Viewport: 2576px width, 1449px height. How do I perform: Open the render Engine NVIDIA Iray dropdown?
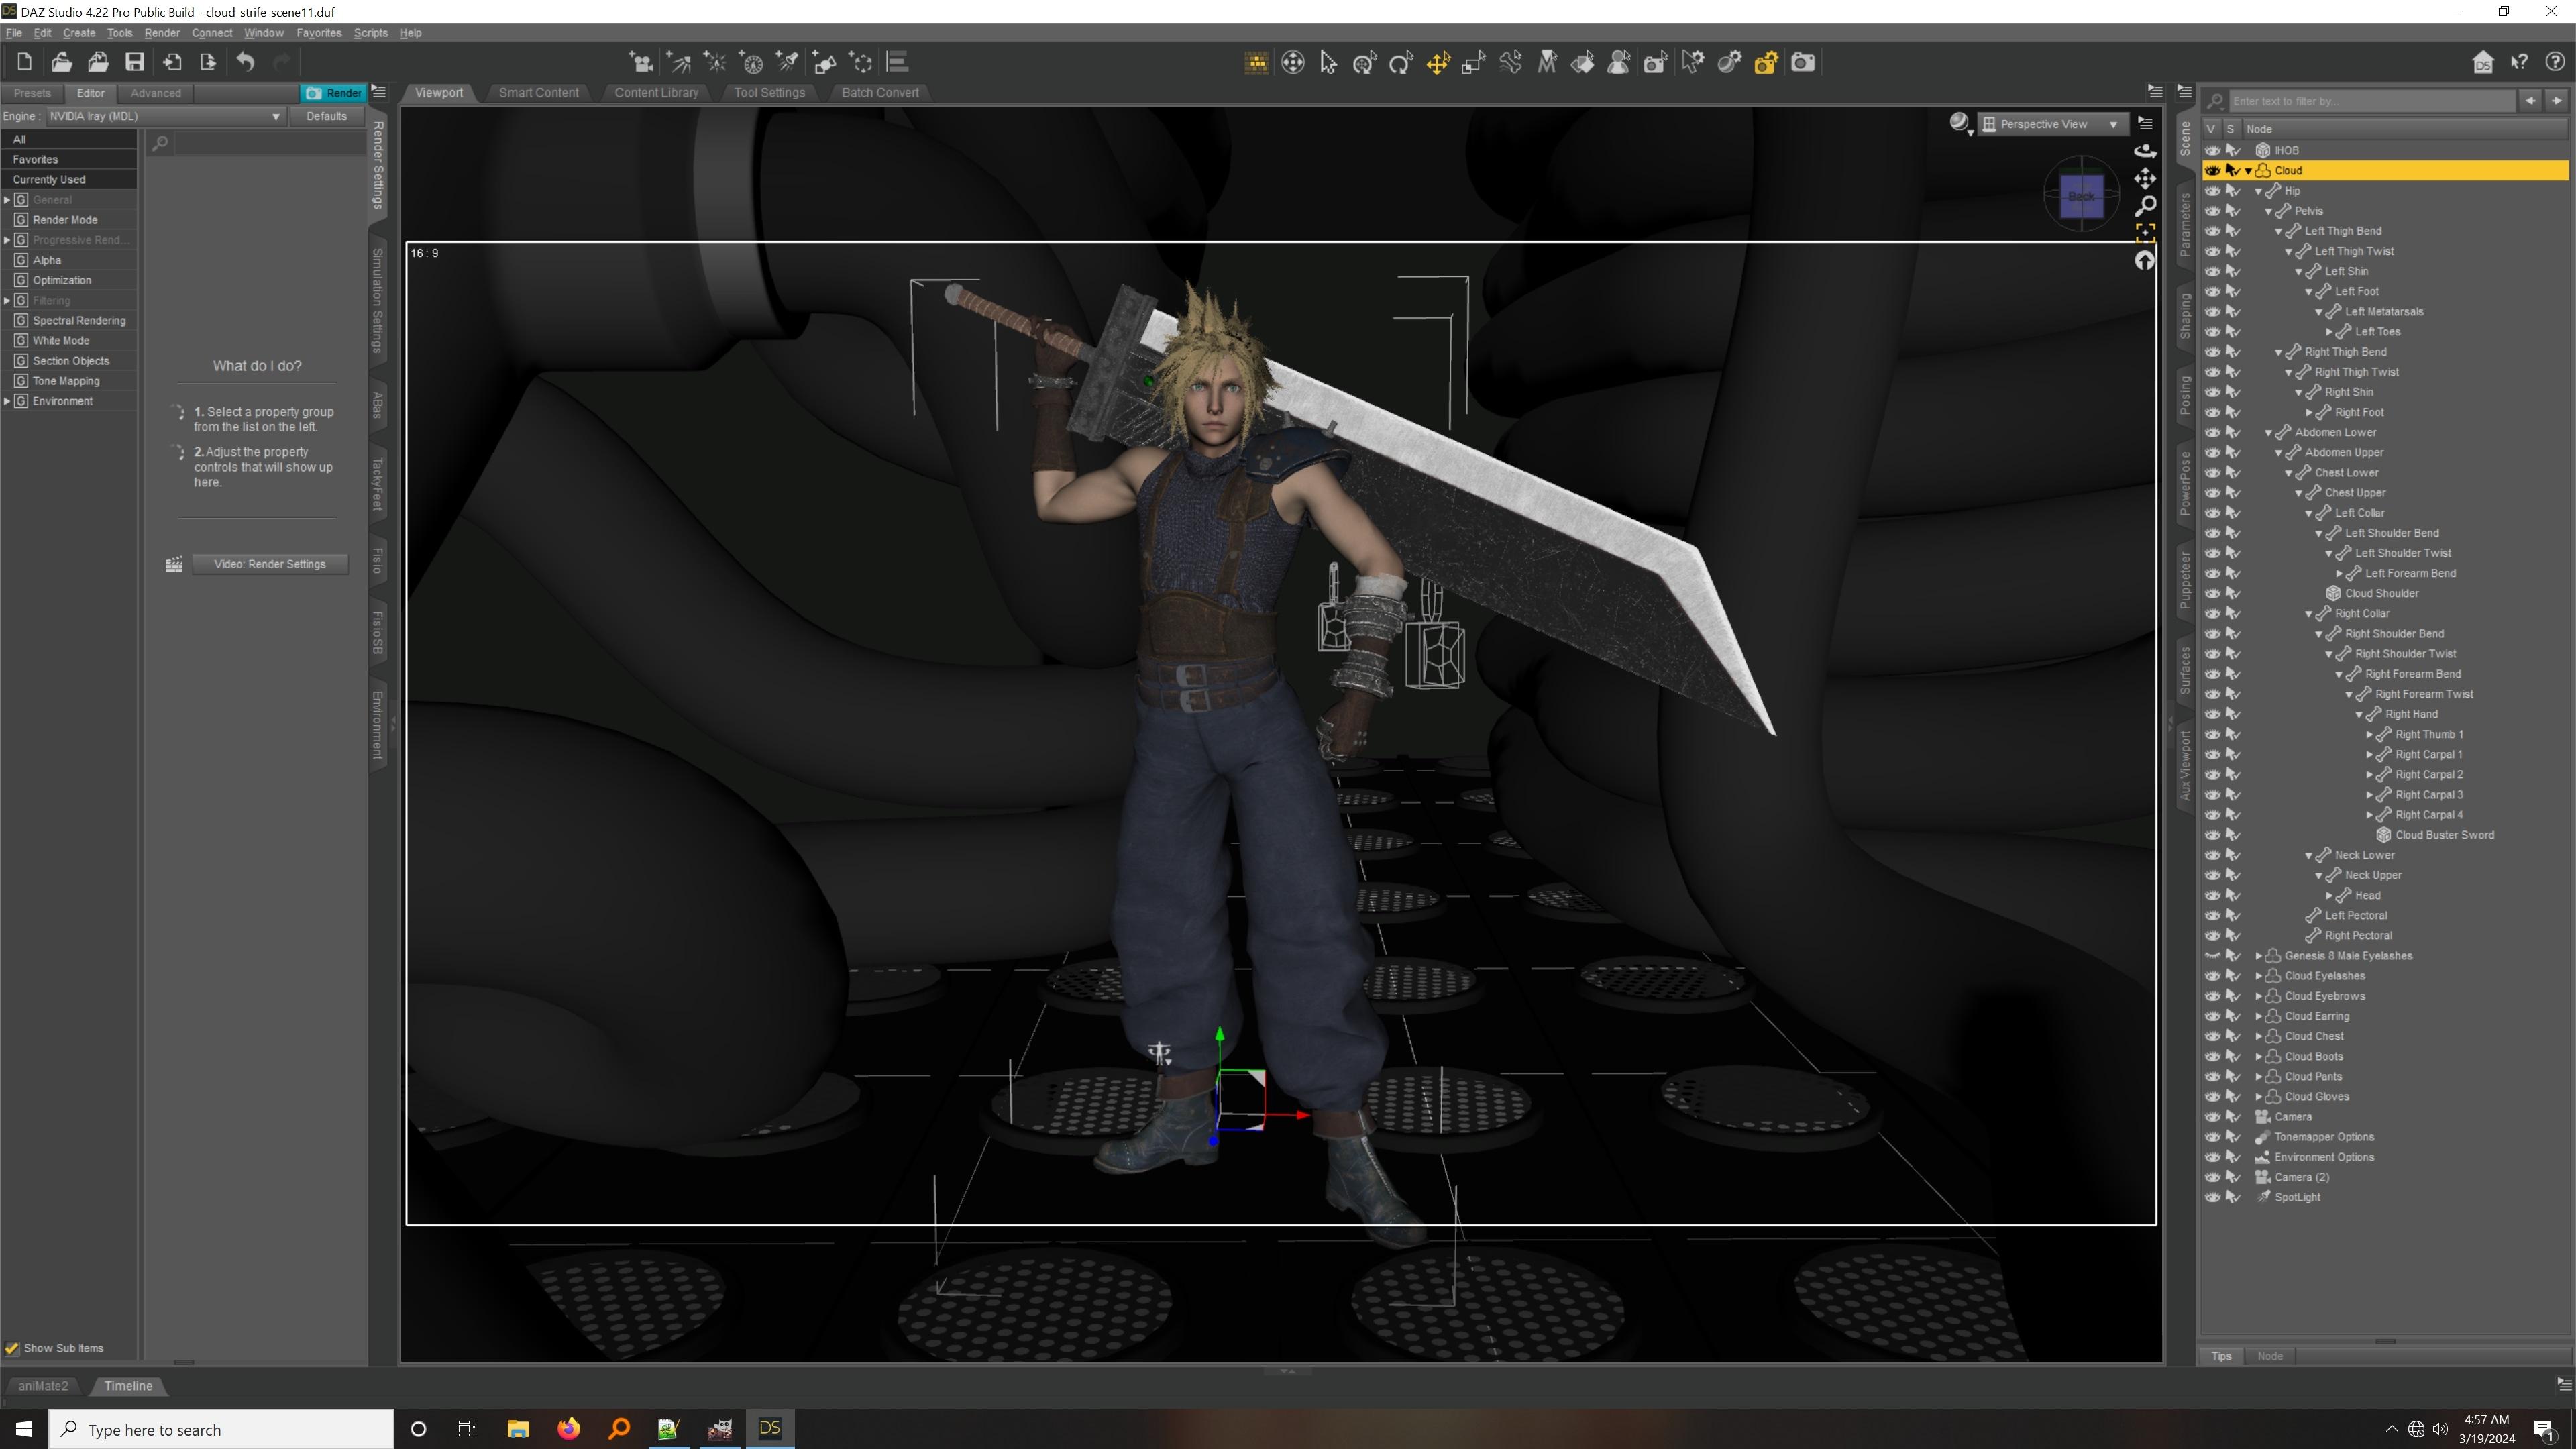click(164, 116)
